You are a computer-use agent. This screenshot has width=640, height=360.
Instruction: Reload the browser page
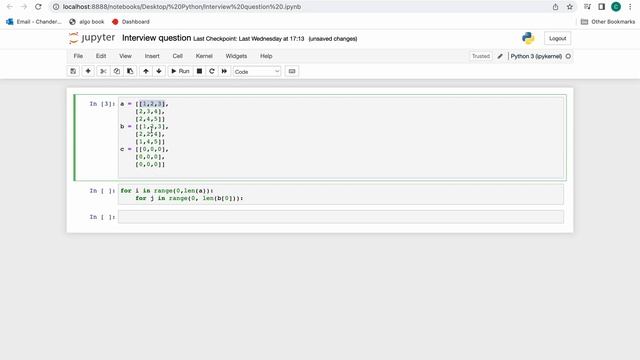tap(38, 7)
